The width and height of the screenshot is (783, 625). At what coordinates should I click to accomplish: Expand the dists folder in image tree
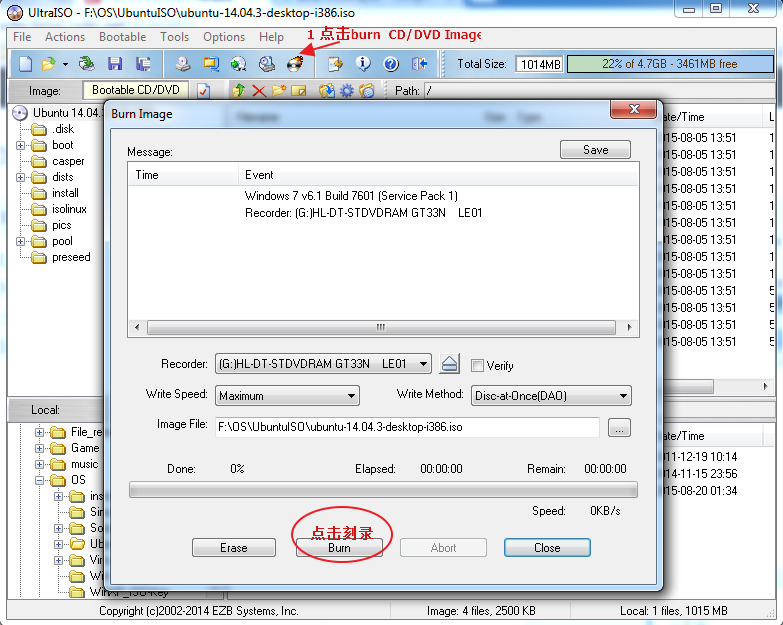(20, 177)
